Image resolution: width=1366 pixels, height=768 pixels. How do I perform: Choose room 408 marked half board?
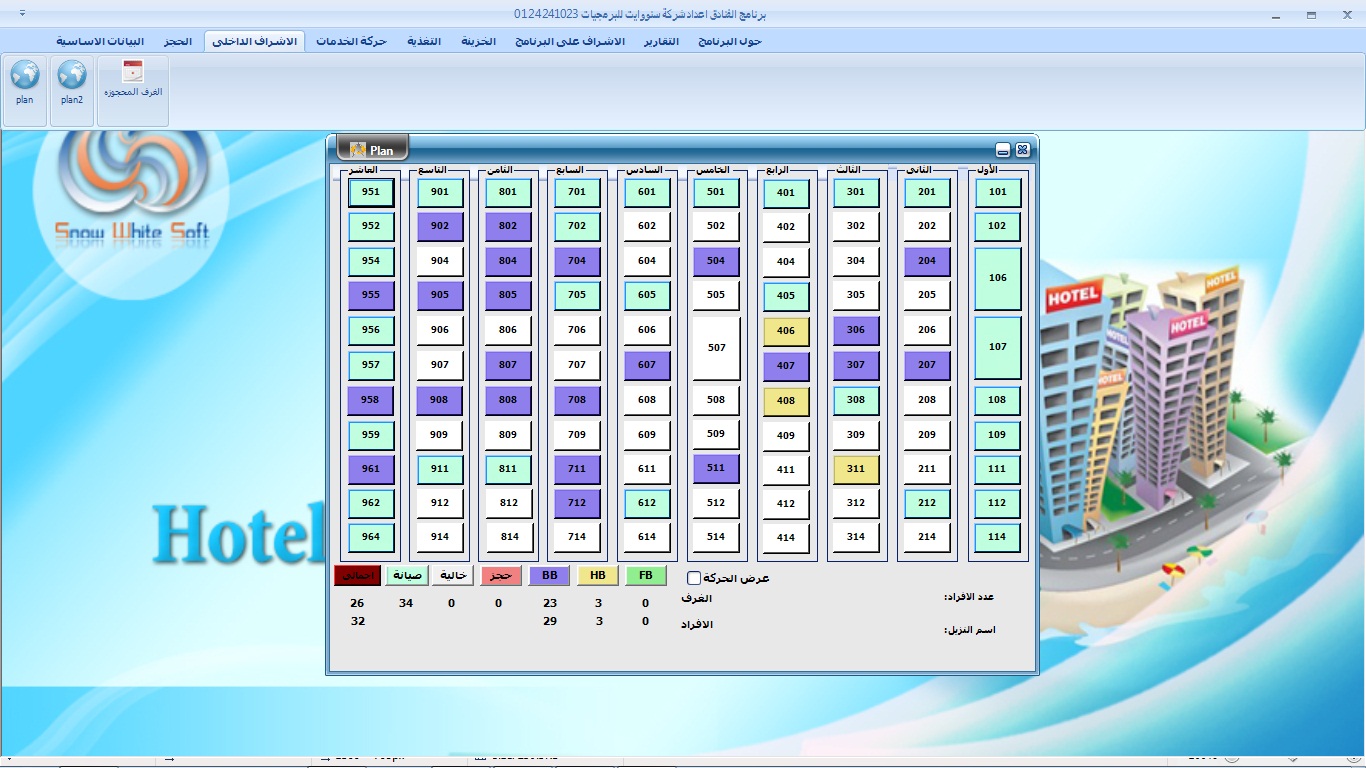(786, 401)
